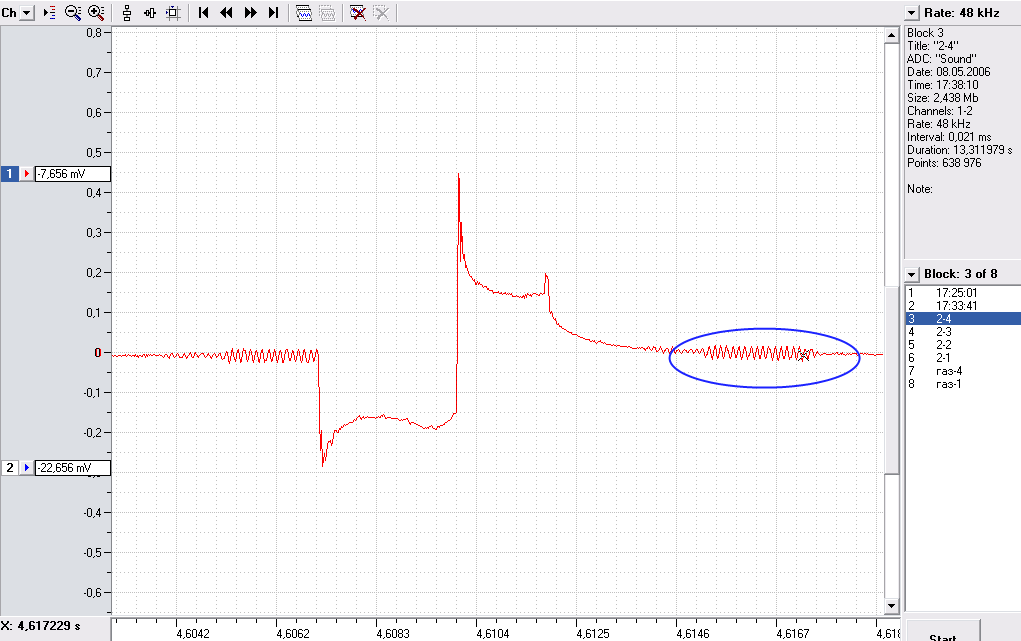Expand the Block: 3 of 8 dropdown
The height and width of the screenshot is (641, 1021).
click(x=912, y=275)
